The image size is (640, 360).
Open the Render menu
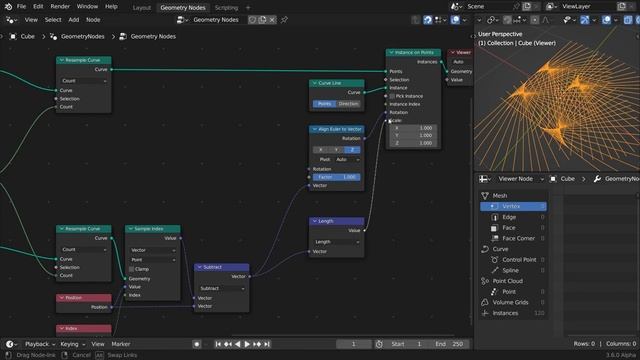[60, 7]
